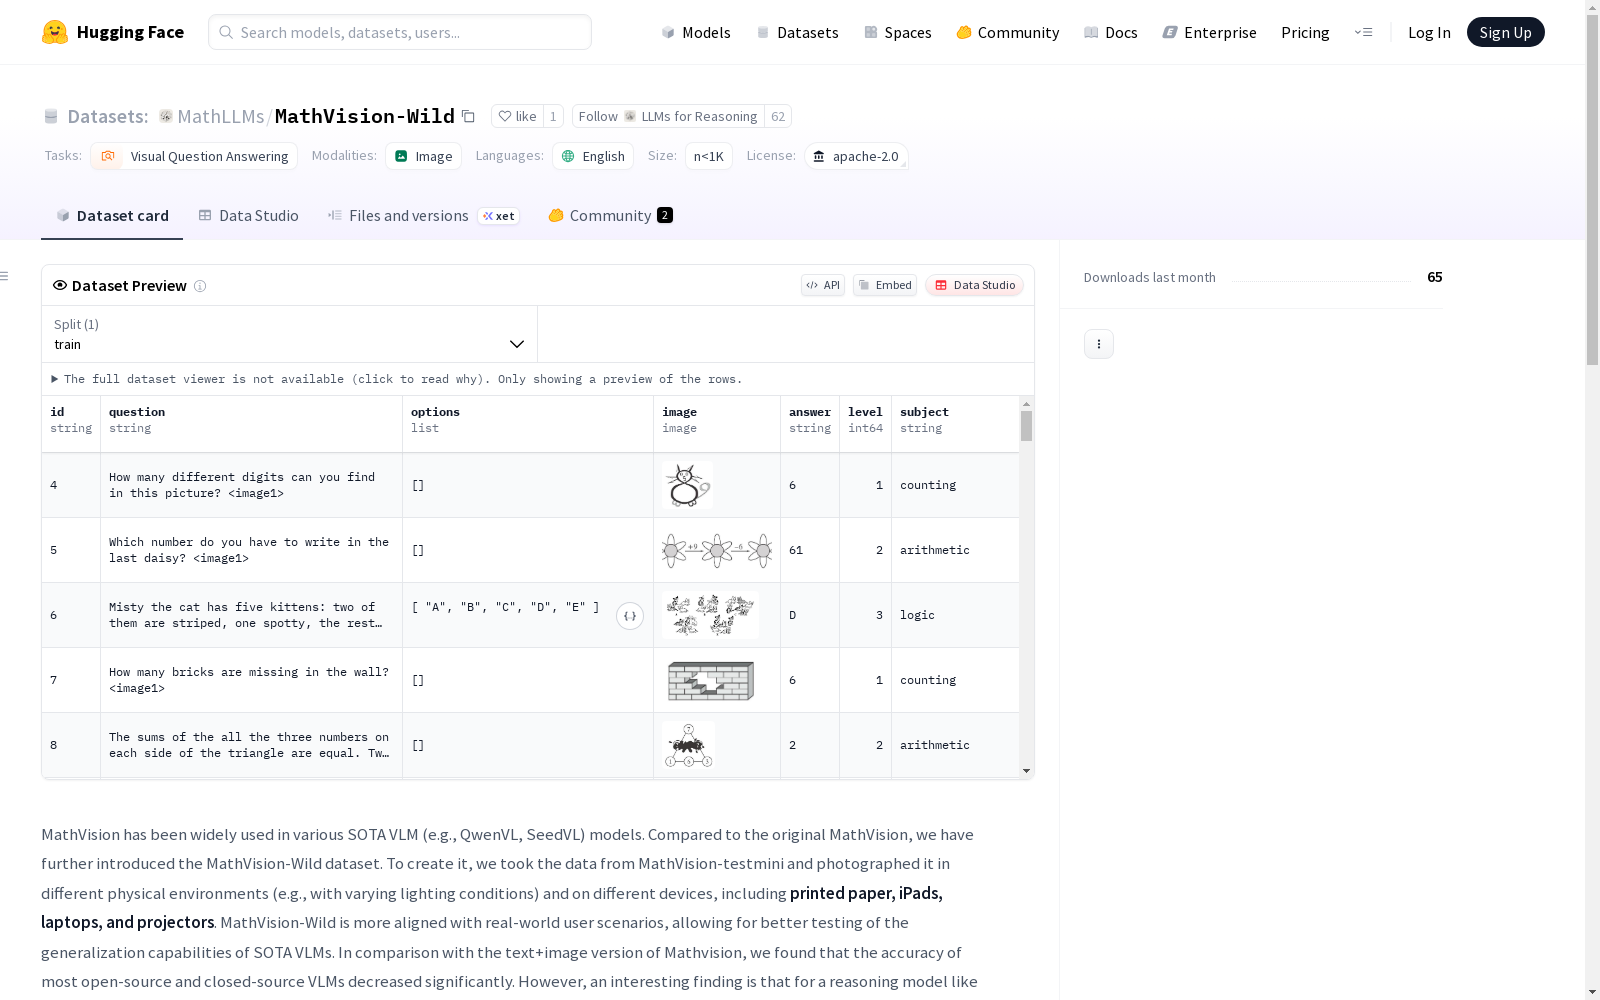Focus the search models, datasets, users field
1600x1000 pixels.
click(400, 32)
